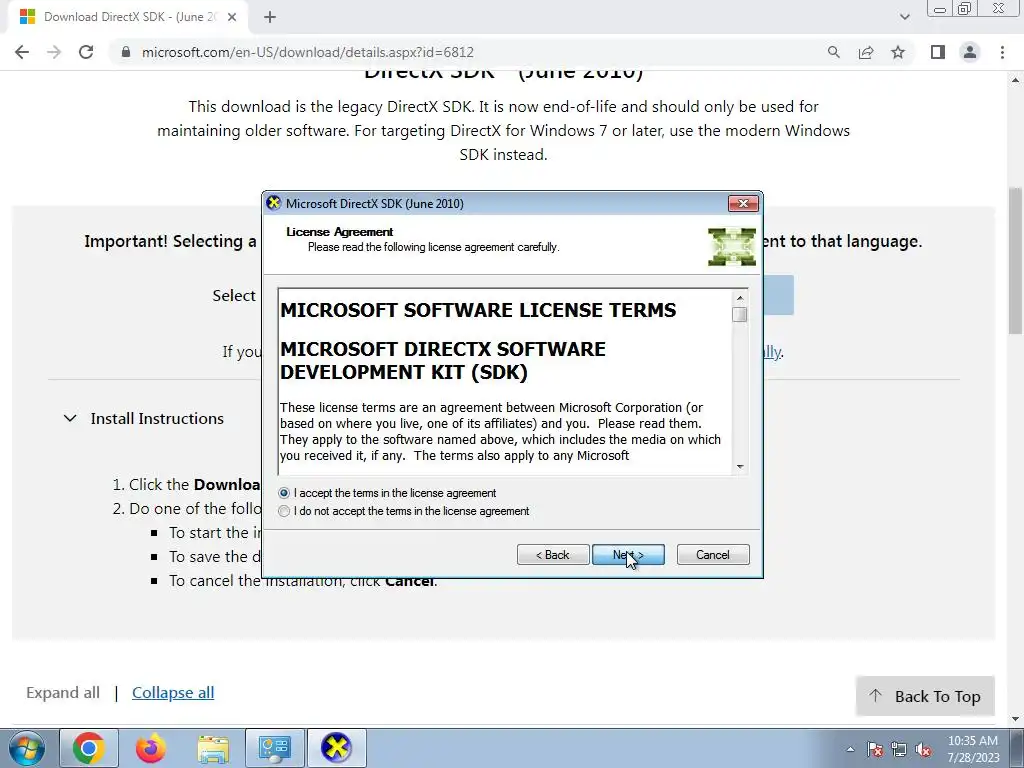The image size is (1024, 768).
Task: Open a new tab with plus button
Action: coord(270,17)
